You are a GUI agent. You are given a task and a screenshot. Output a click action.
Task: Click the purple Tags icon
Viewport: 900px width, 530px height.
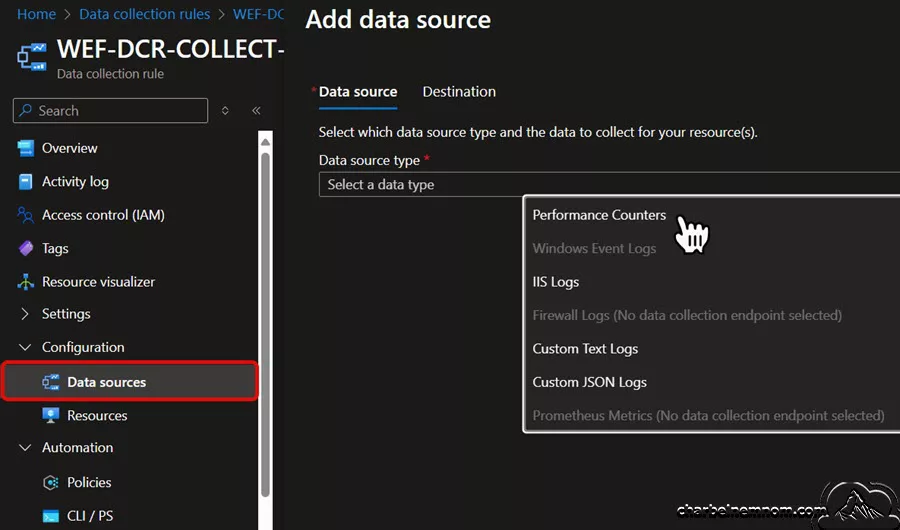click(x=26, y=248)
